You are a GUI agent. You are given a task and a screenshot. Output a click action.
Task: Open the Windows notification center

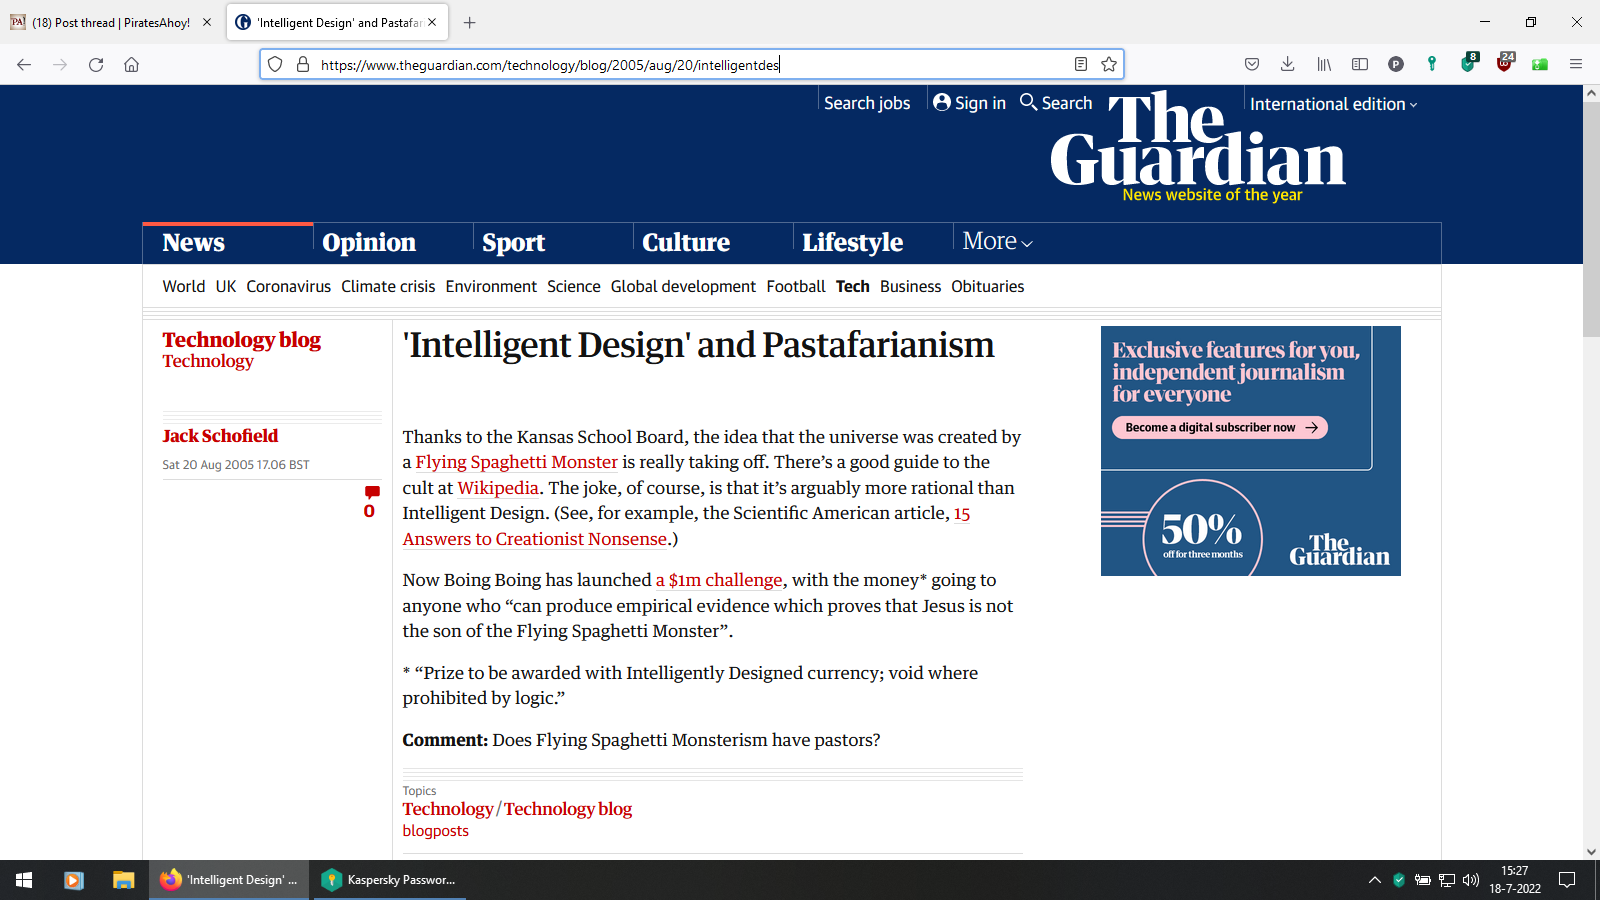[x=1567, y=880]
